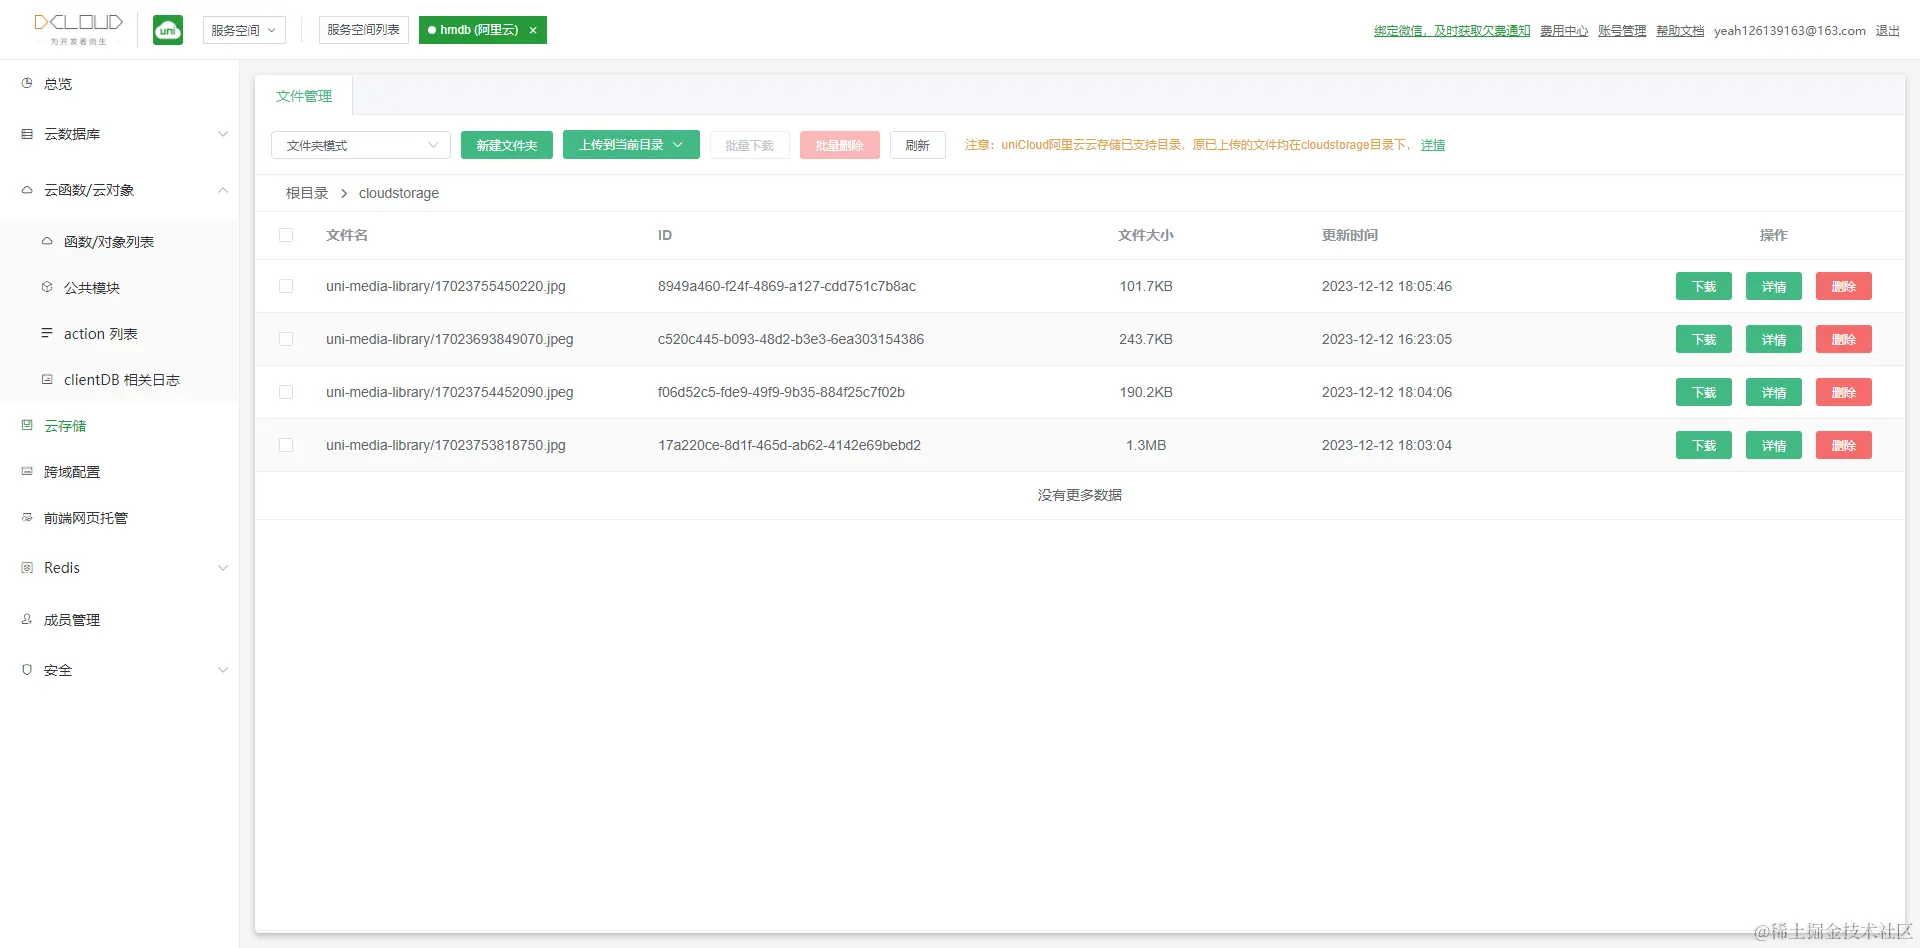
Task: Click the overview pie icon beside 总览
Action: pos(27,83)
